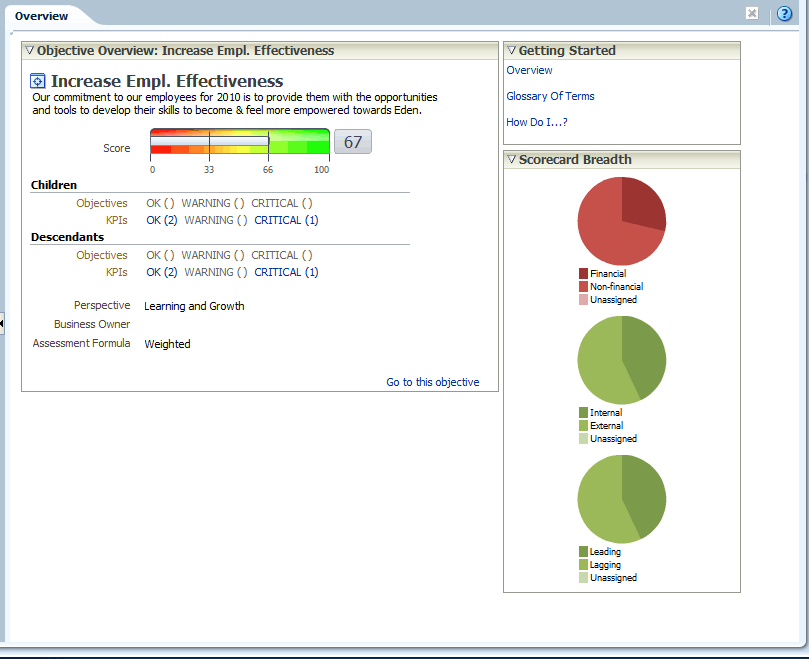Image resolution: width=809 pixels, height=659 pixels.
Task: Open the Glossary Of Terms link
Action: click(x=550, y=97)
